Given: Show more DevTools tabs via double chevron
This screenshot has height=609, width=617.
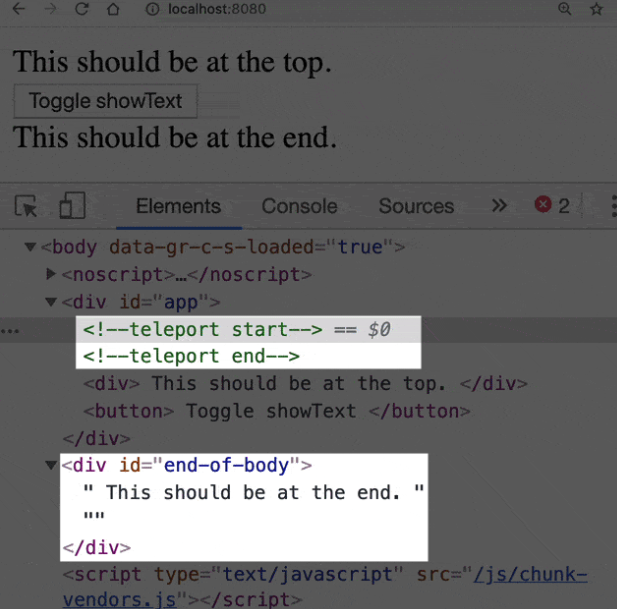Looking at the screenshot, I should [x=499, y=205].
